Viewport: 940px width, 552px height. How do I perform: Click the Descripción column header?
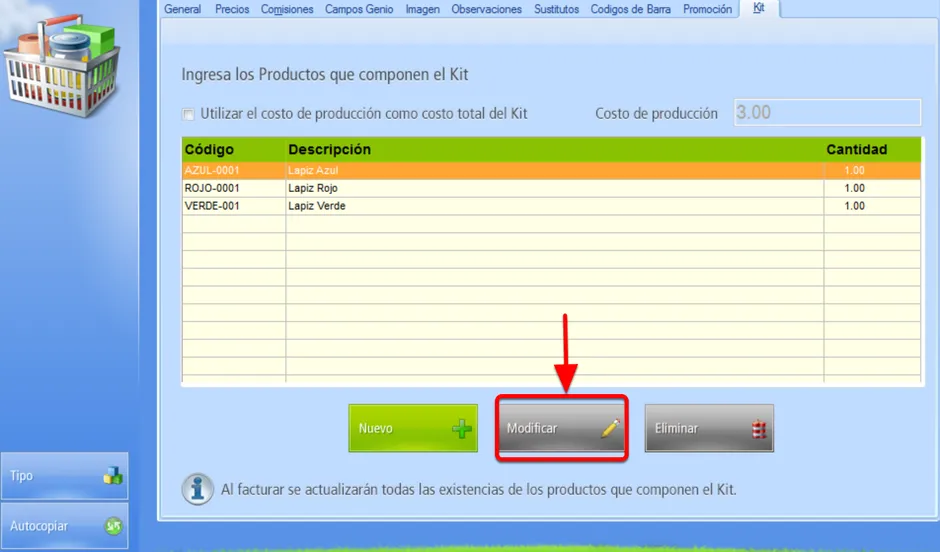(x=555, y=149)
